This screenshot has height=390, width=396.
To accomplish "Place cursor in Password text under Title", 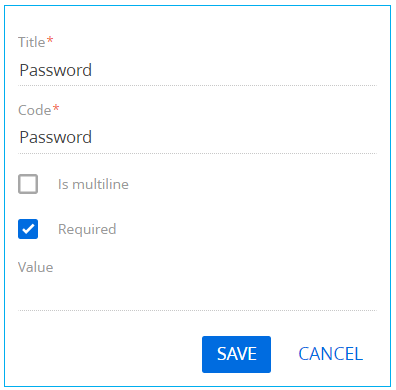I will tap(55, 70).
